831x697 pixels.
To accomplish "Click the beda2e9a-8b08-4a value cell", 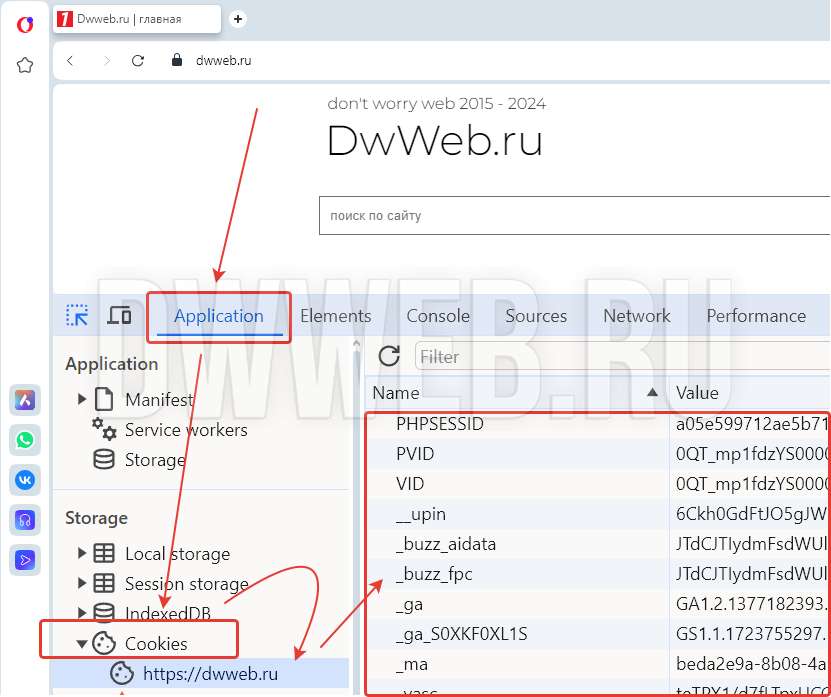I will click(750, 664).
